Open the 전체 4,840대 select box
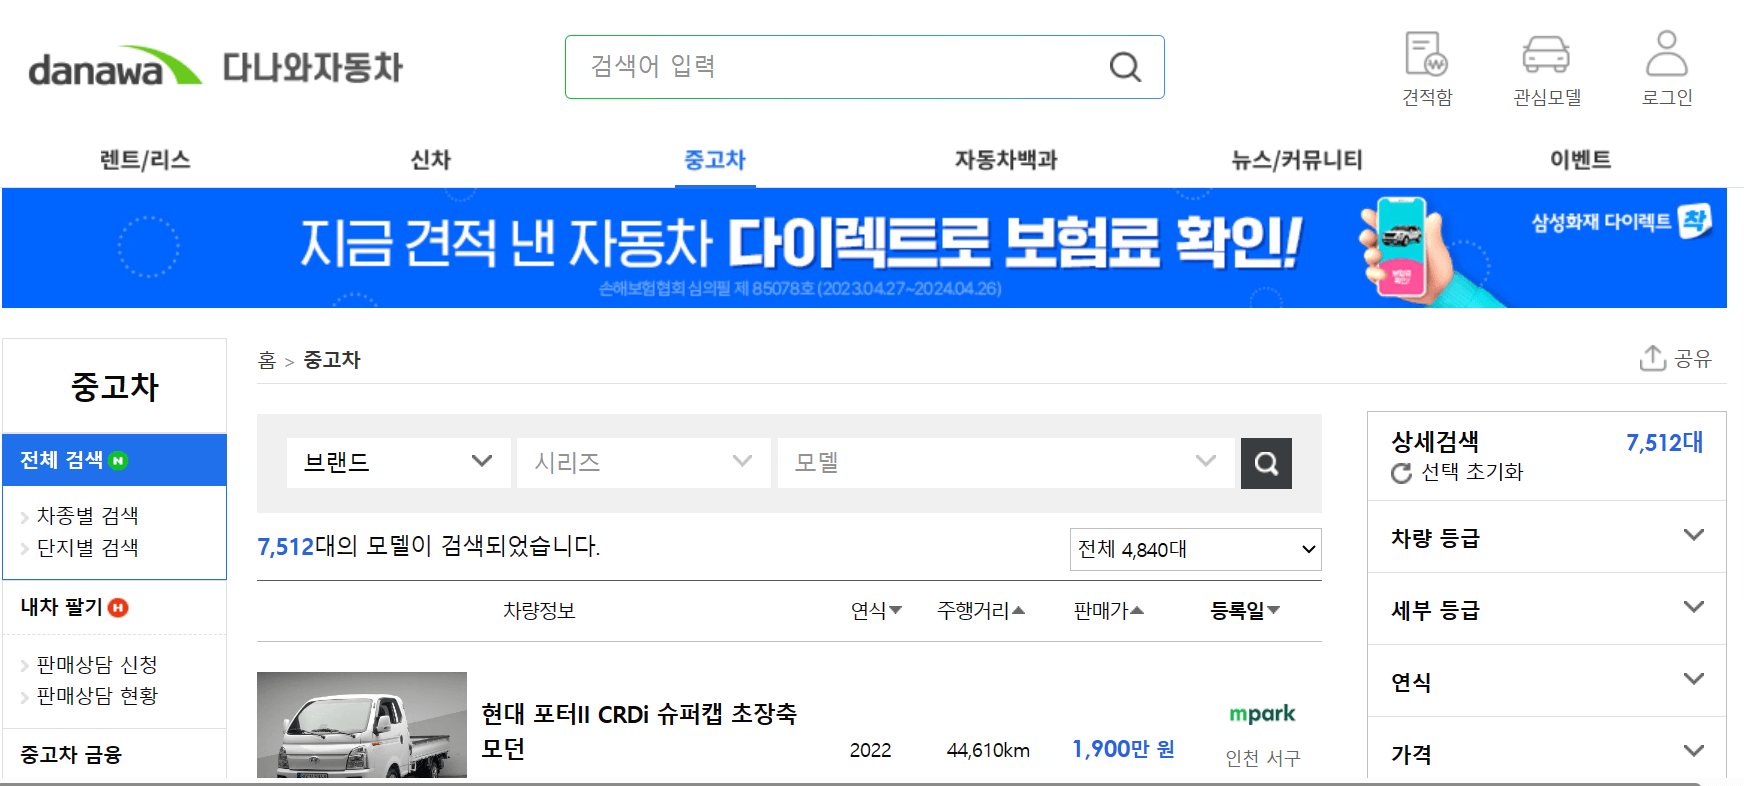 tap(1196, 549)
